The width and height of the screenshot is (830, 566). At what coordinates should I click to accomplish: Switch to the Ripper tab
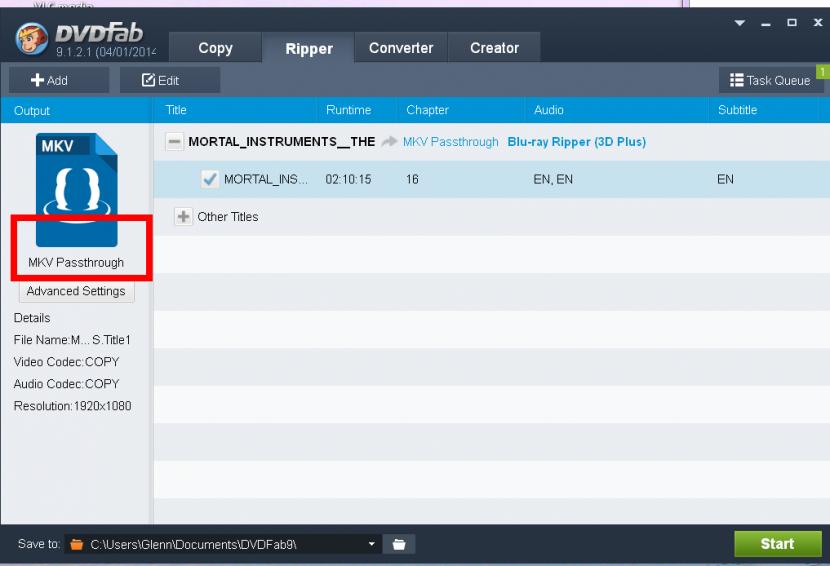click(x=309, y=48)
